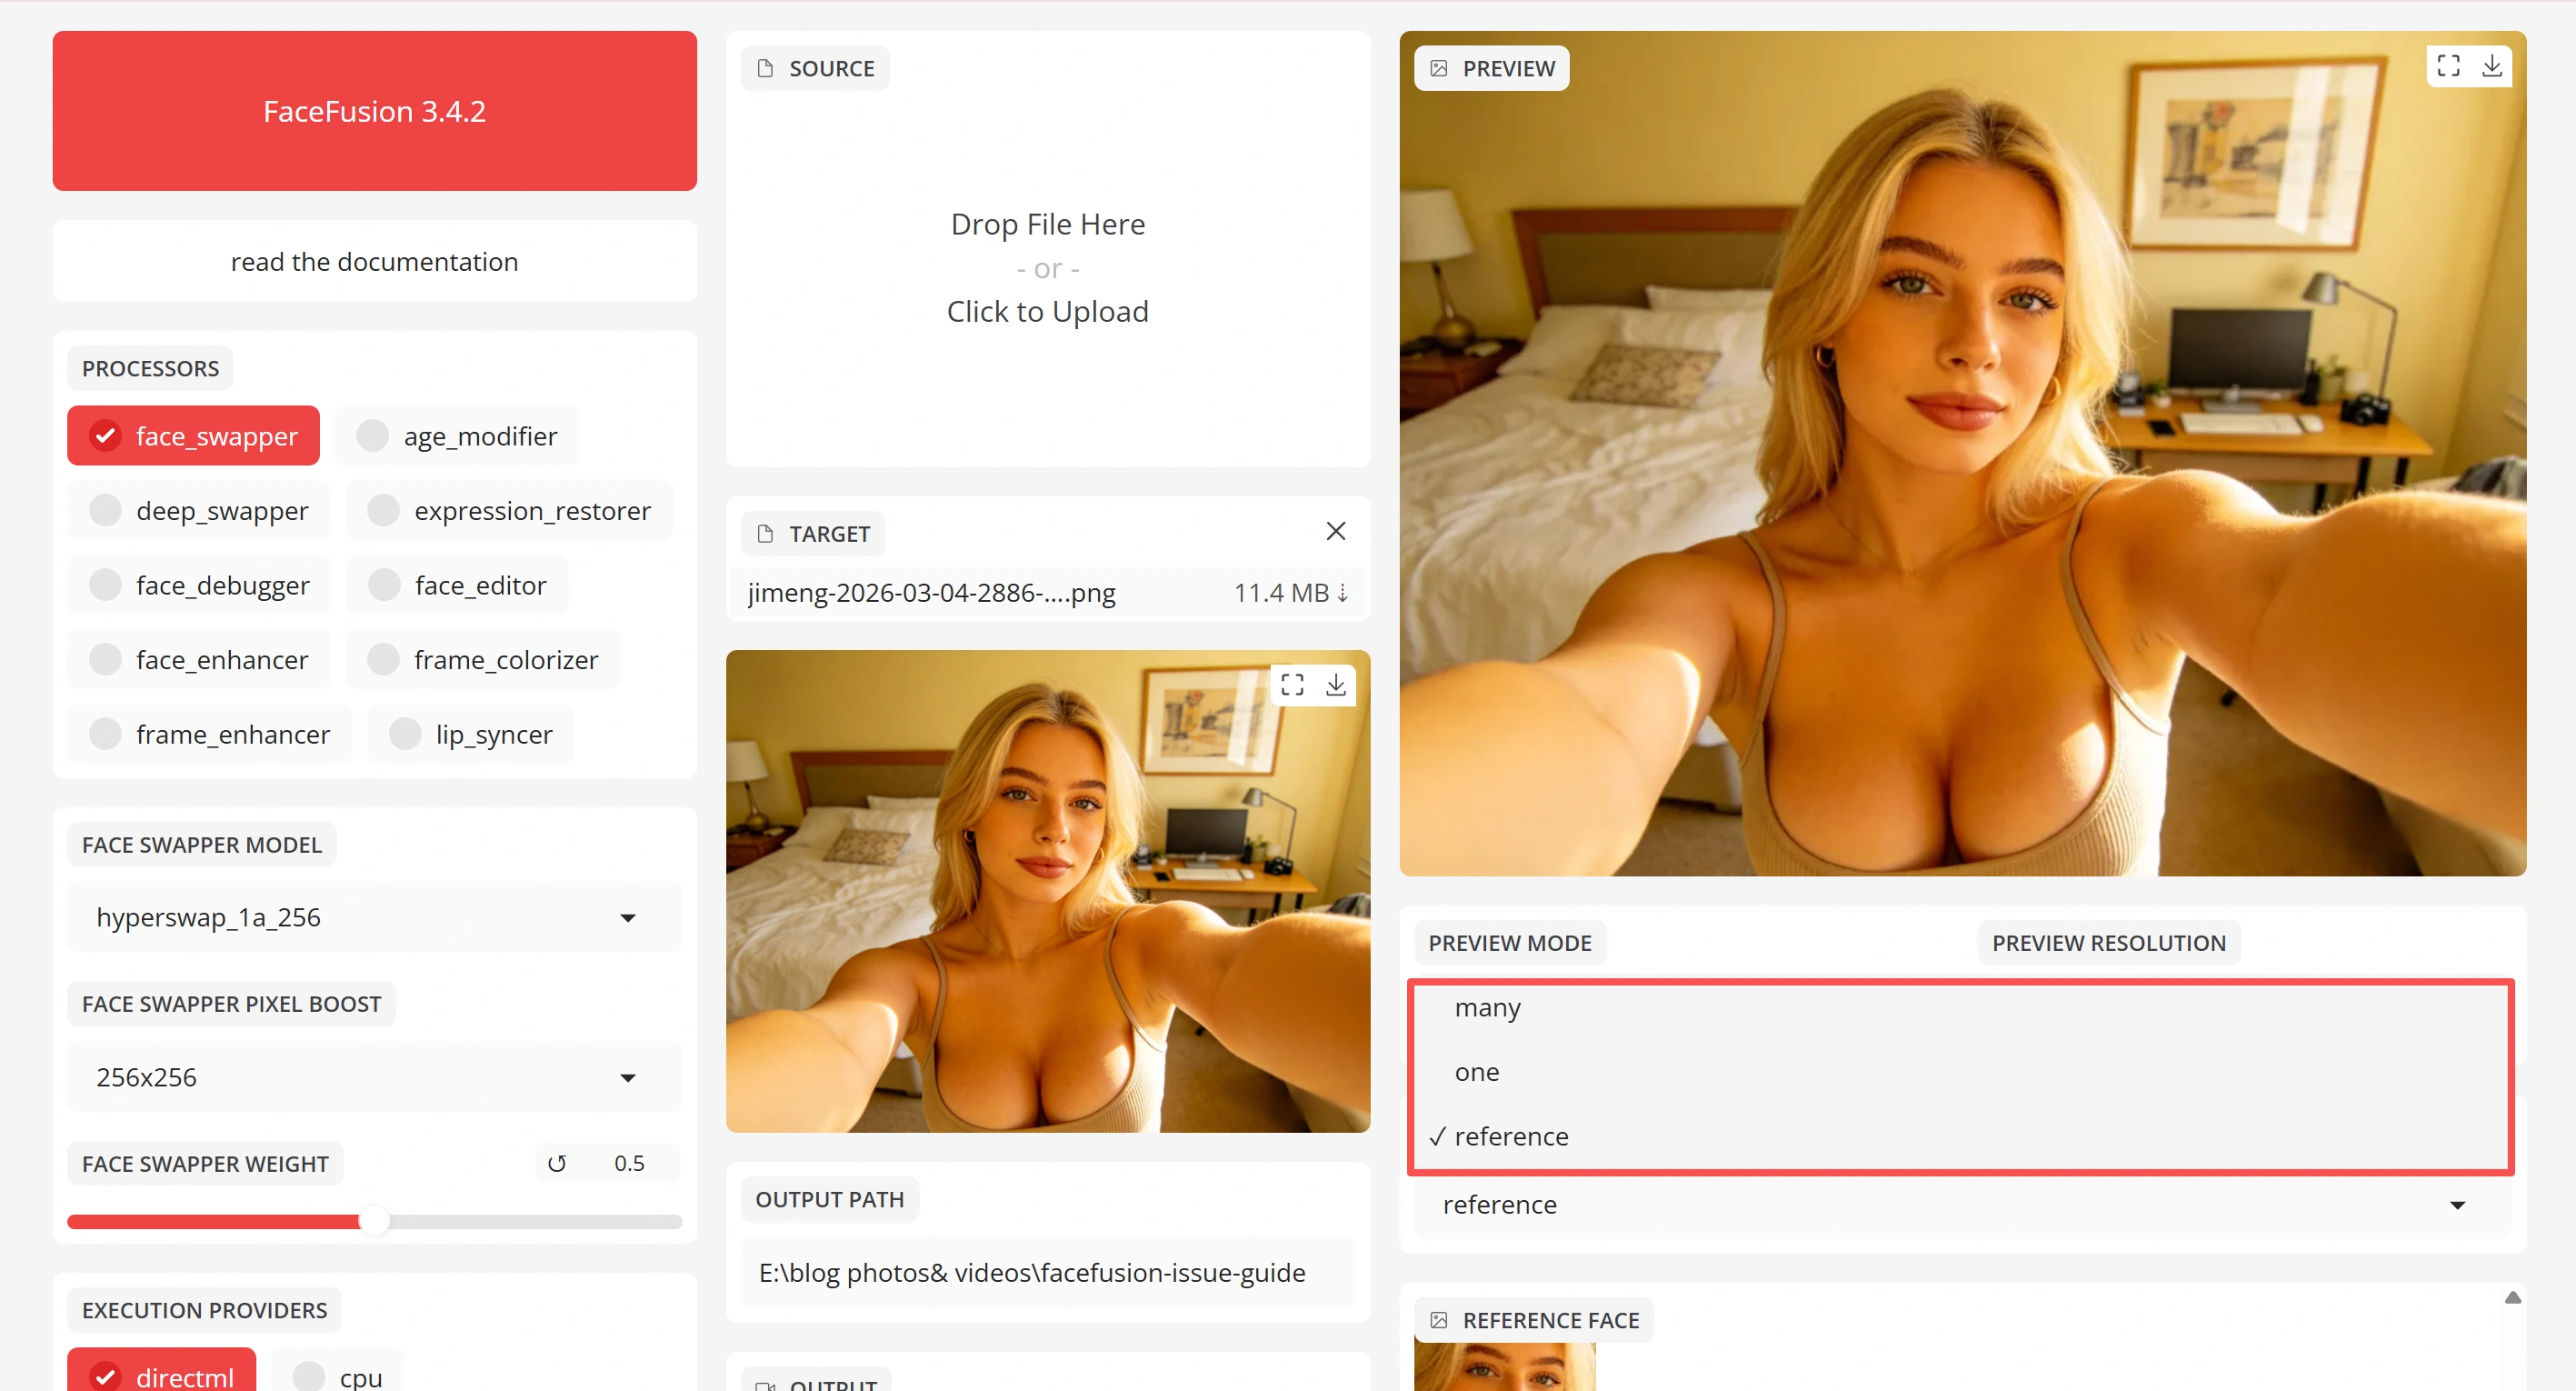Open the reference mode dropdown below the list
2576x1391 pixels.
[x=1962, y=1205]
